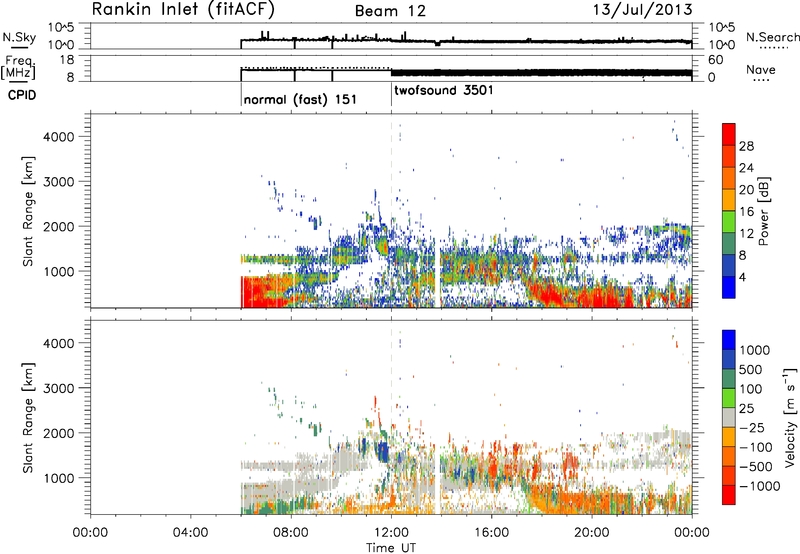The height and width of the screenshot is (554, 800).
Task: Click the "60" tick on Nave axis
Action: pyautogui.click(x=715, y=60)
